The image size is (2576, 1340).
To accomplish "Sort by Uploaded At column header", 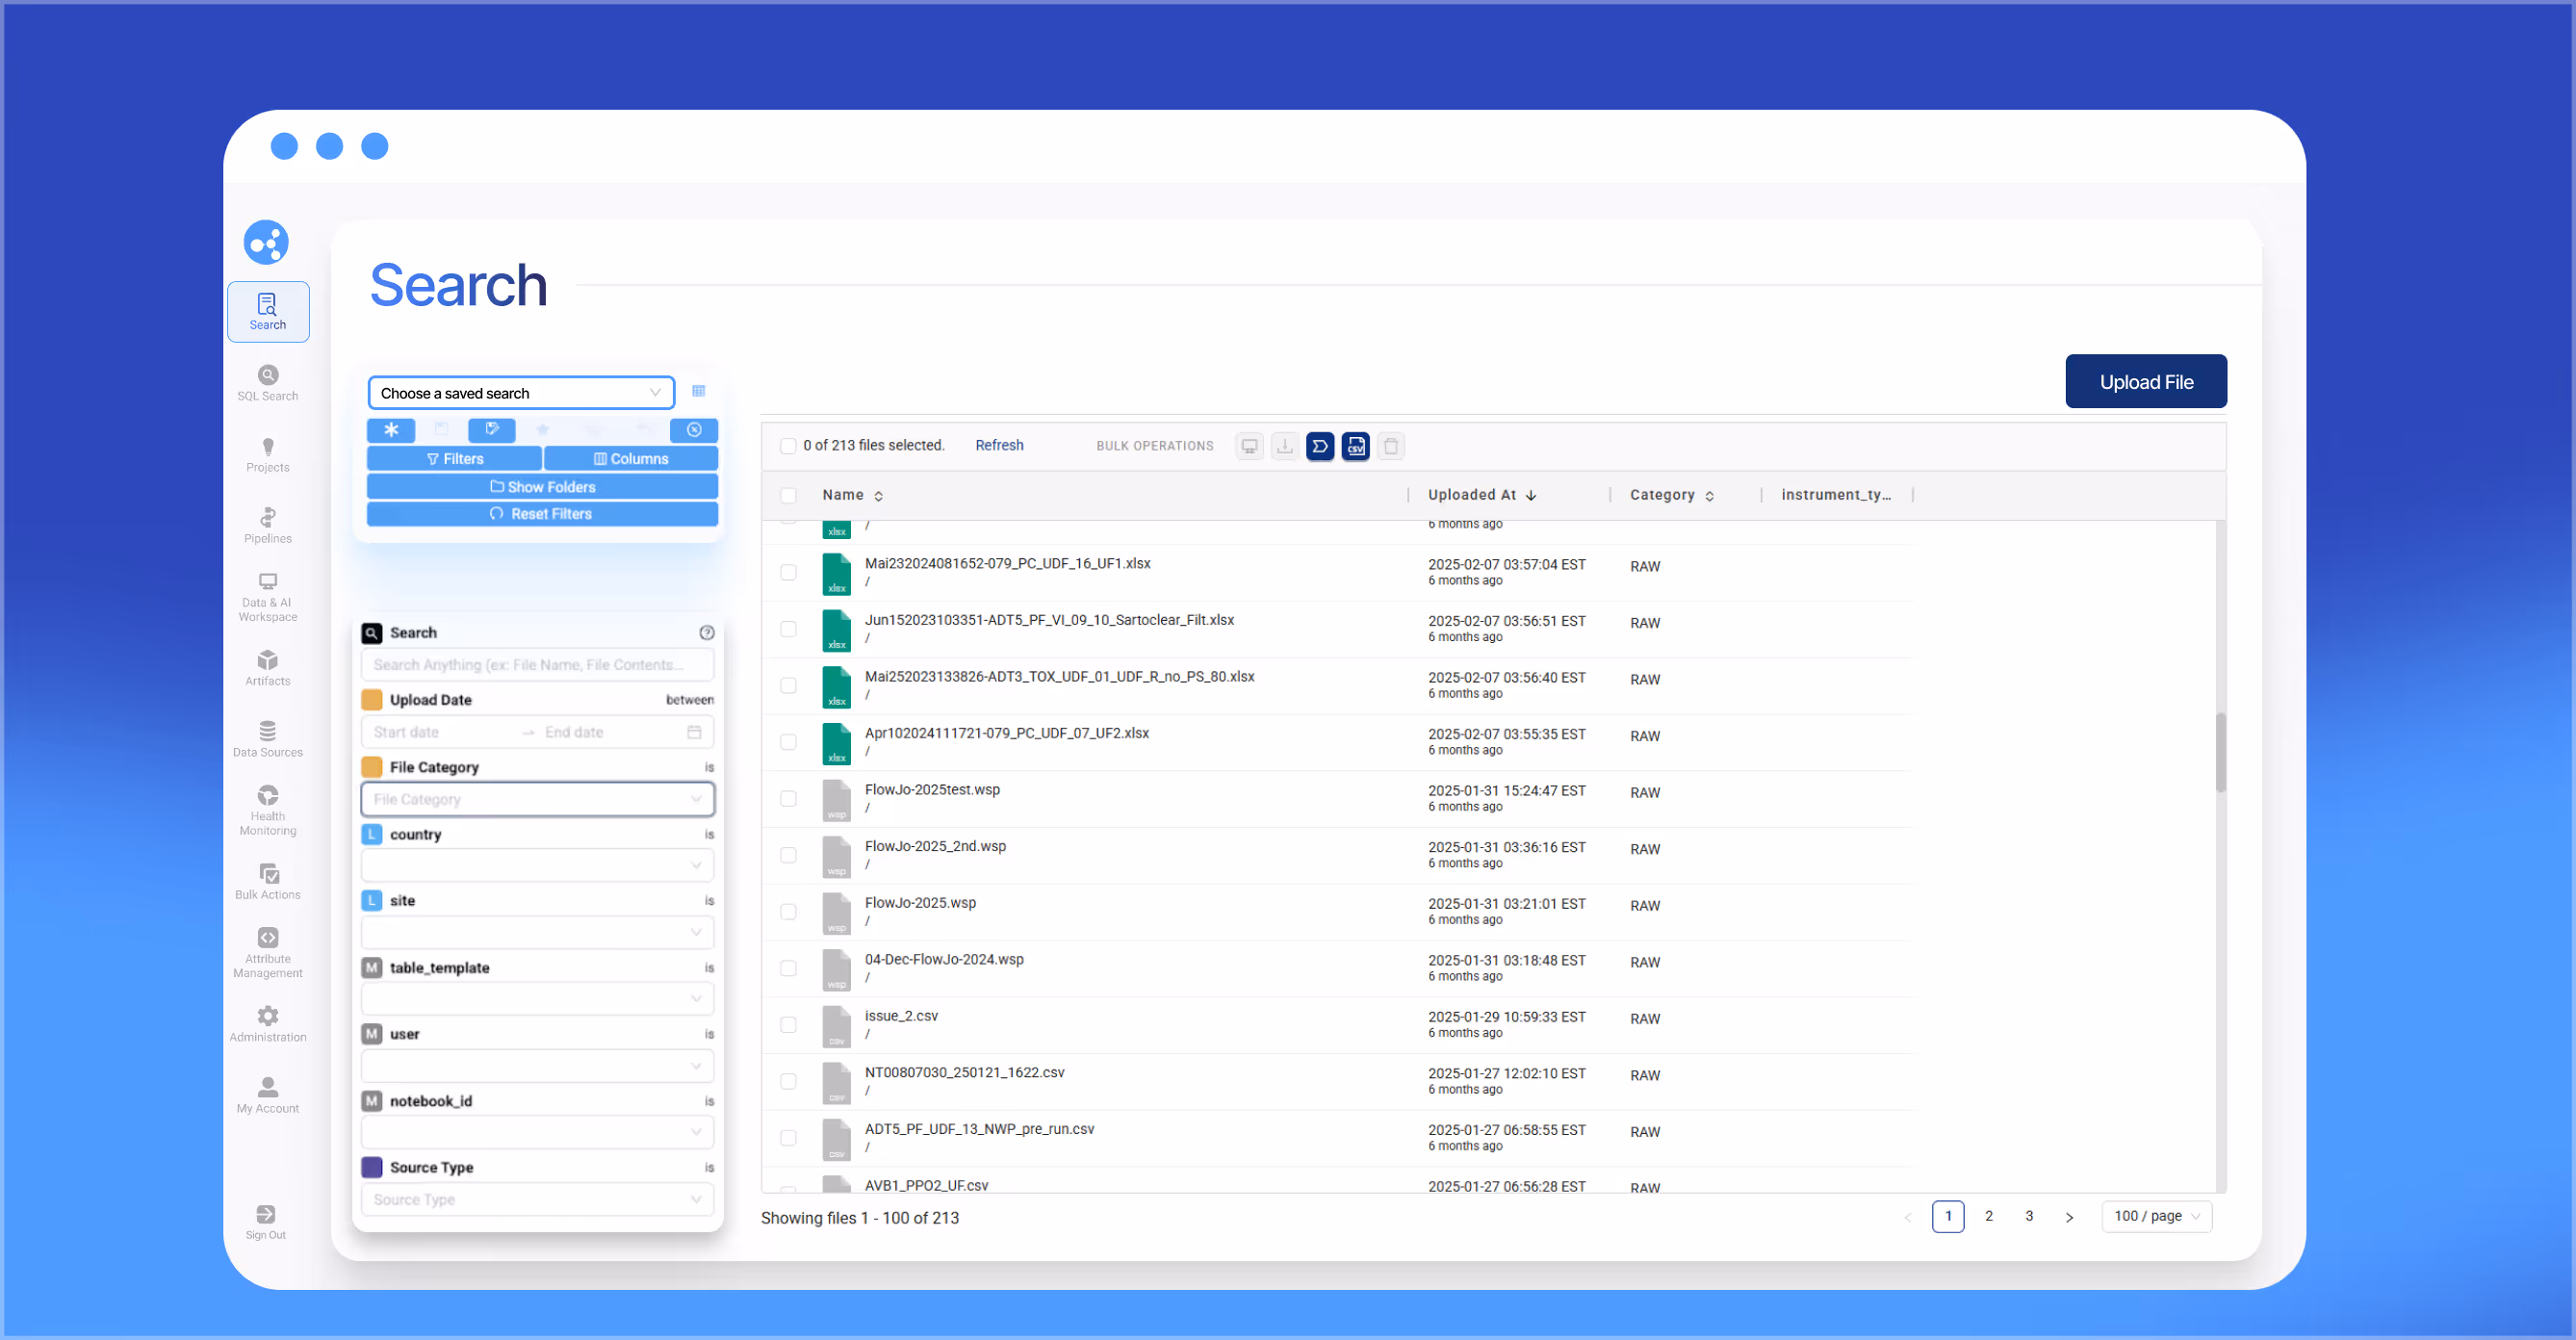I will [1481, 495].
